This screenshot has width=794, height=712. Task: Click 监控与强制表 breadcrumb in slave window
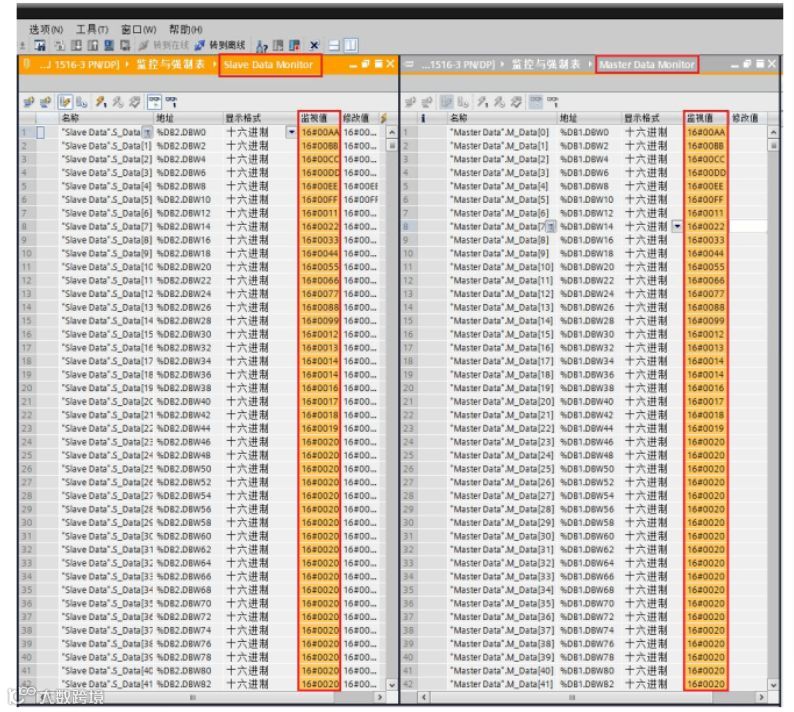(171, 64)
